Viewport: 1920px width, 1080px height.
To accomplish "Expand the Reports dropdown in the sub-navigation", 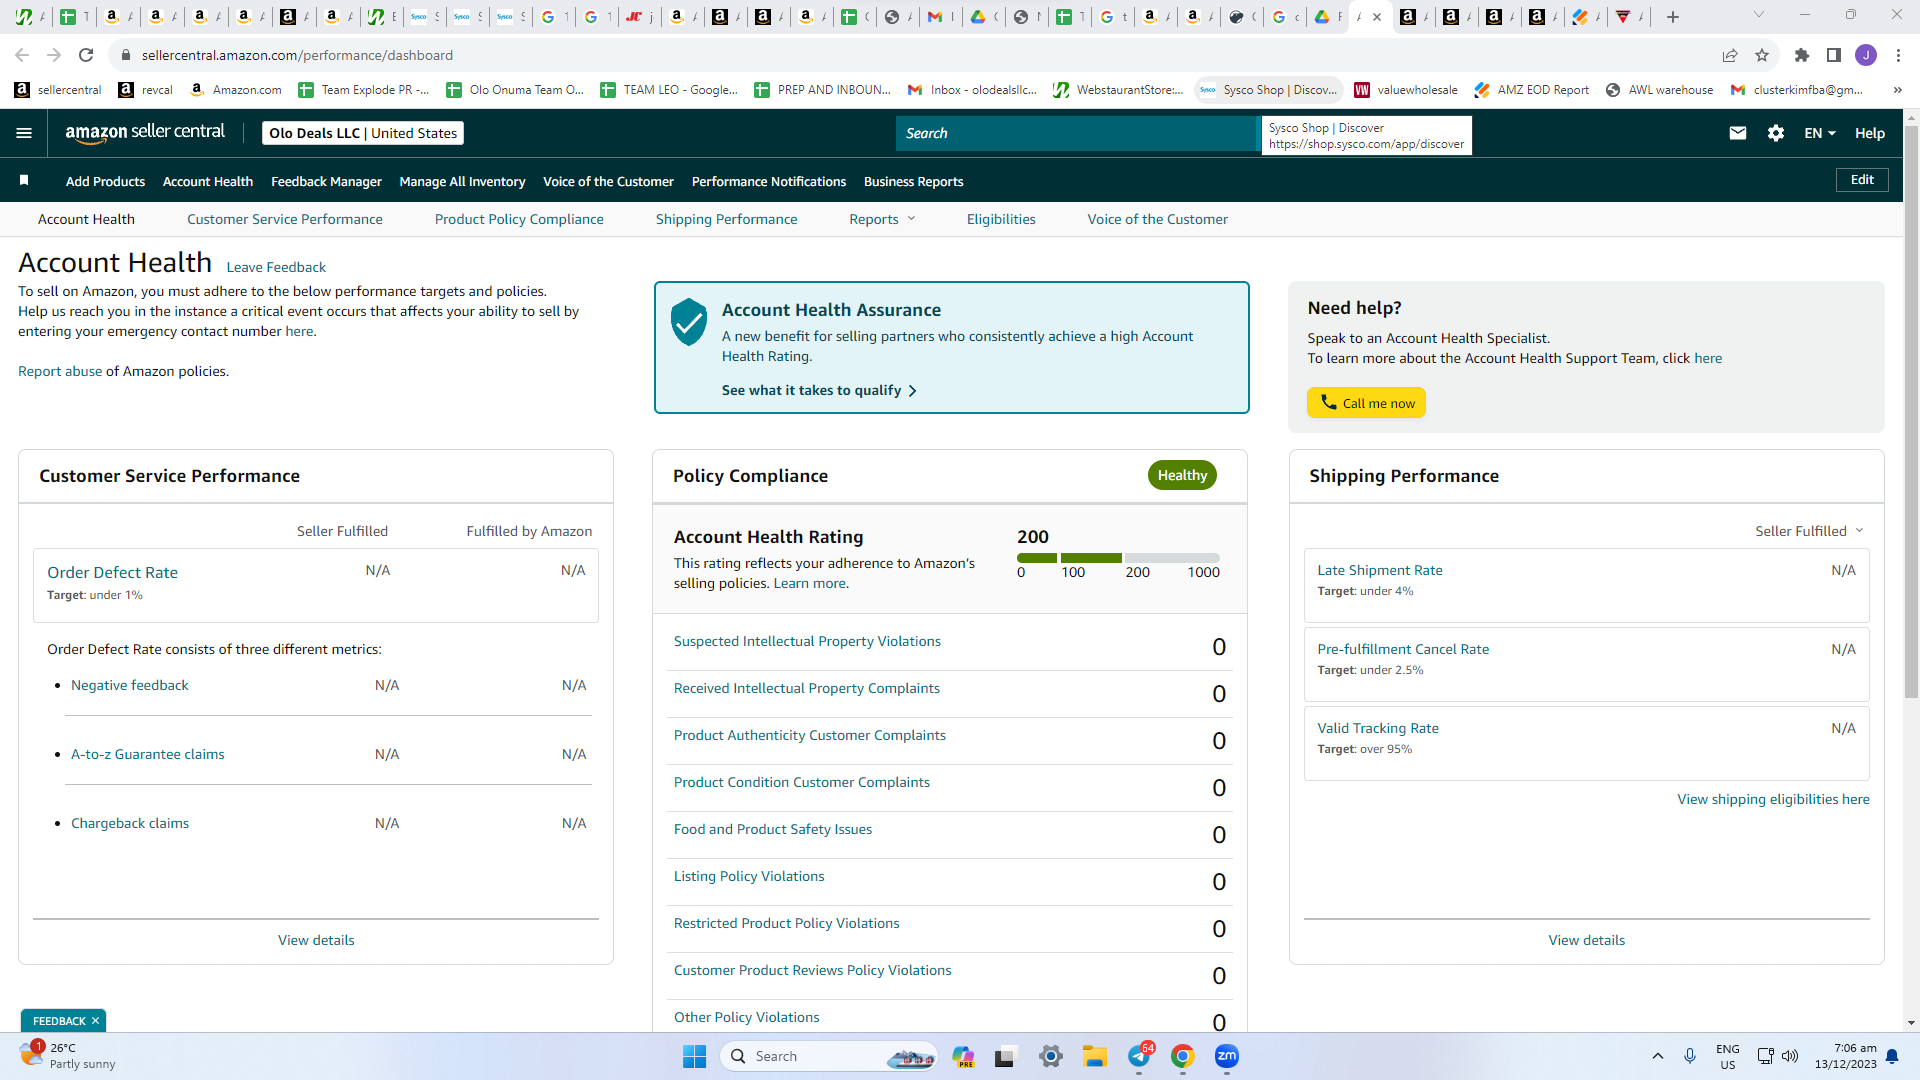I will pos(882,219).
